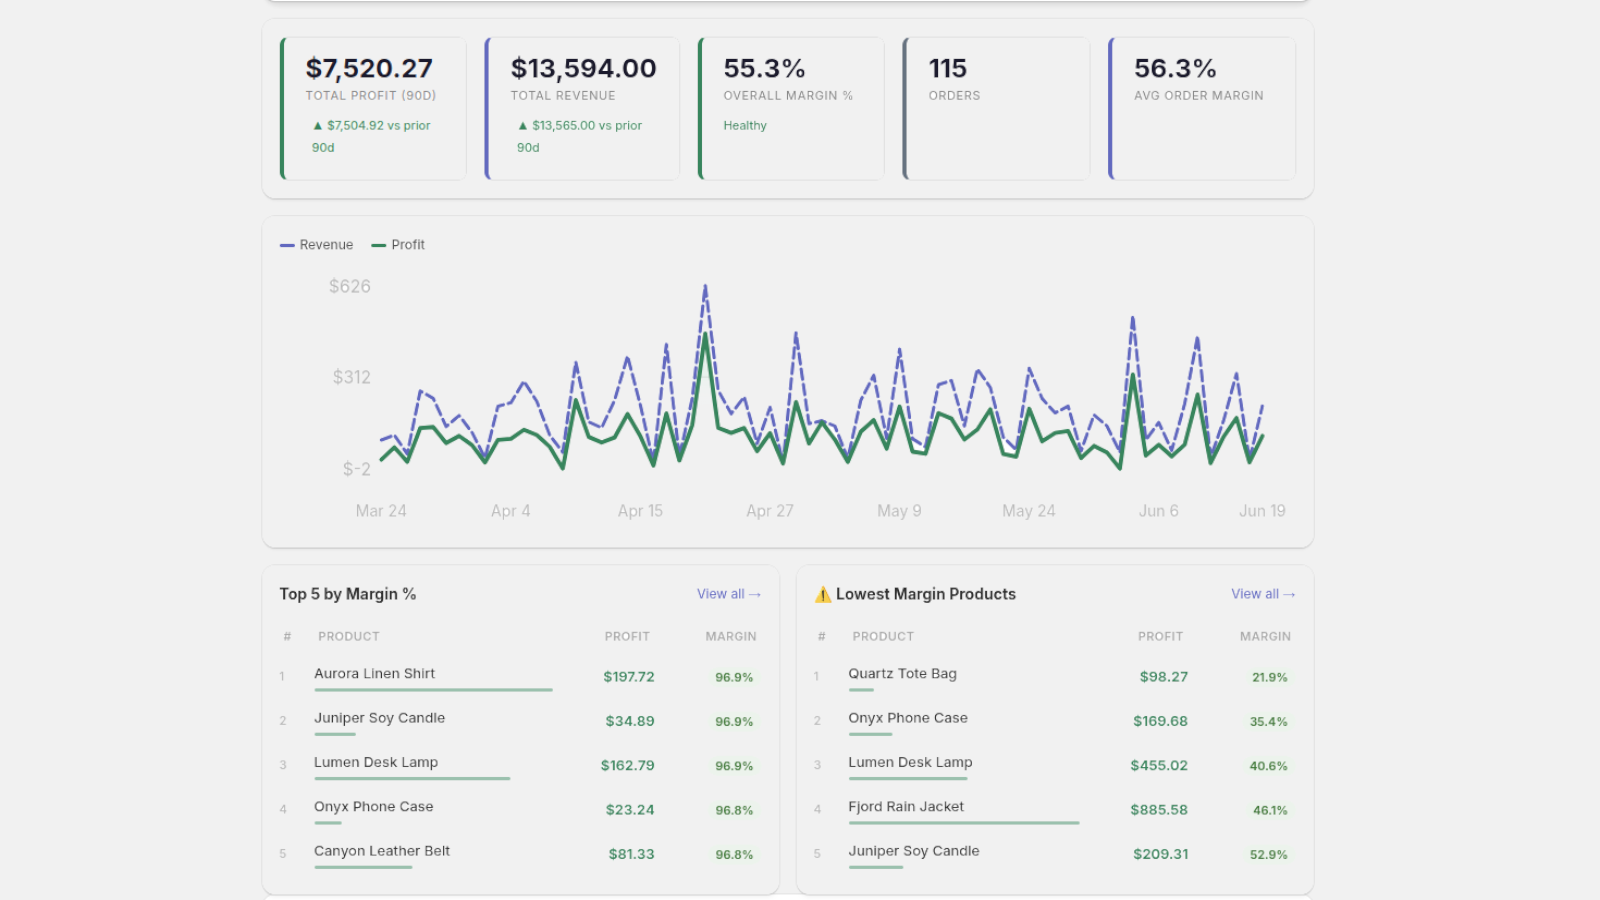
Task: Select the Total Profit (90D) card
Action: [374, 109]
